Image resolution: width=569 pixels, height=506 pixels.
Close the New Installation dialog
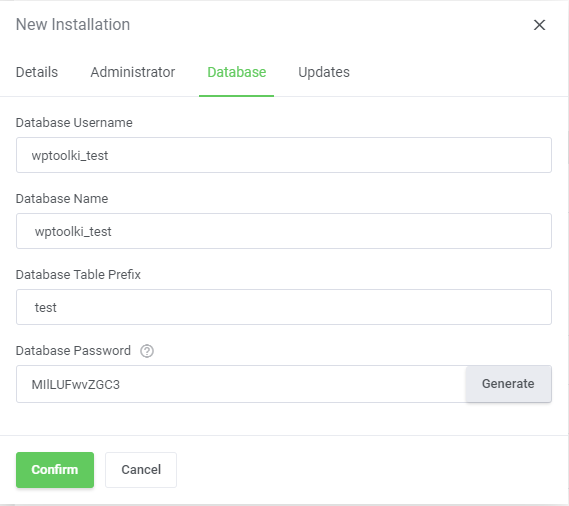click(x=539, y=25)
